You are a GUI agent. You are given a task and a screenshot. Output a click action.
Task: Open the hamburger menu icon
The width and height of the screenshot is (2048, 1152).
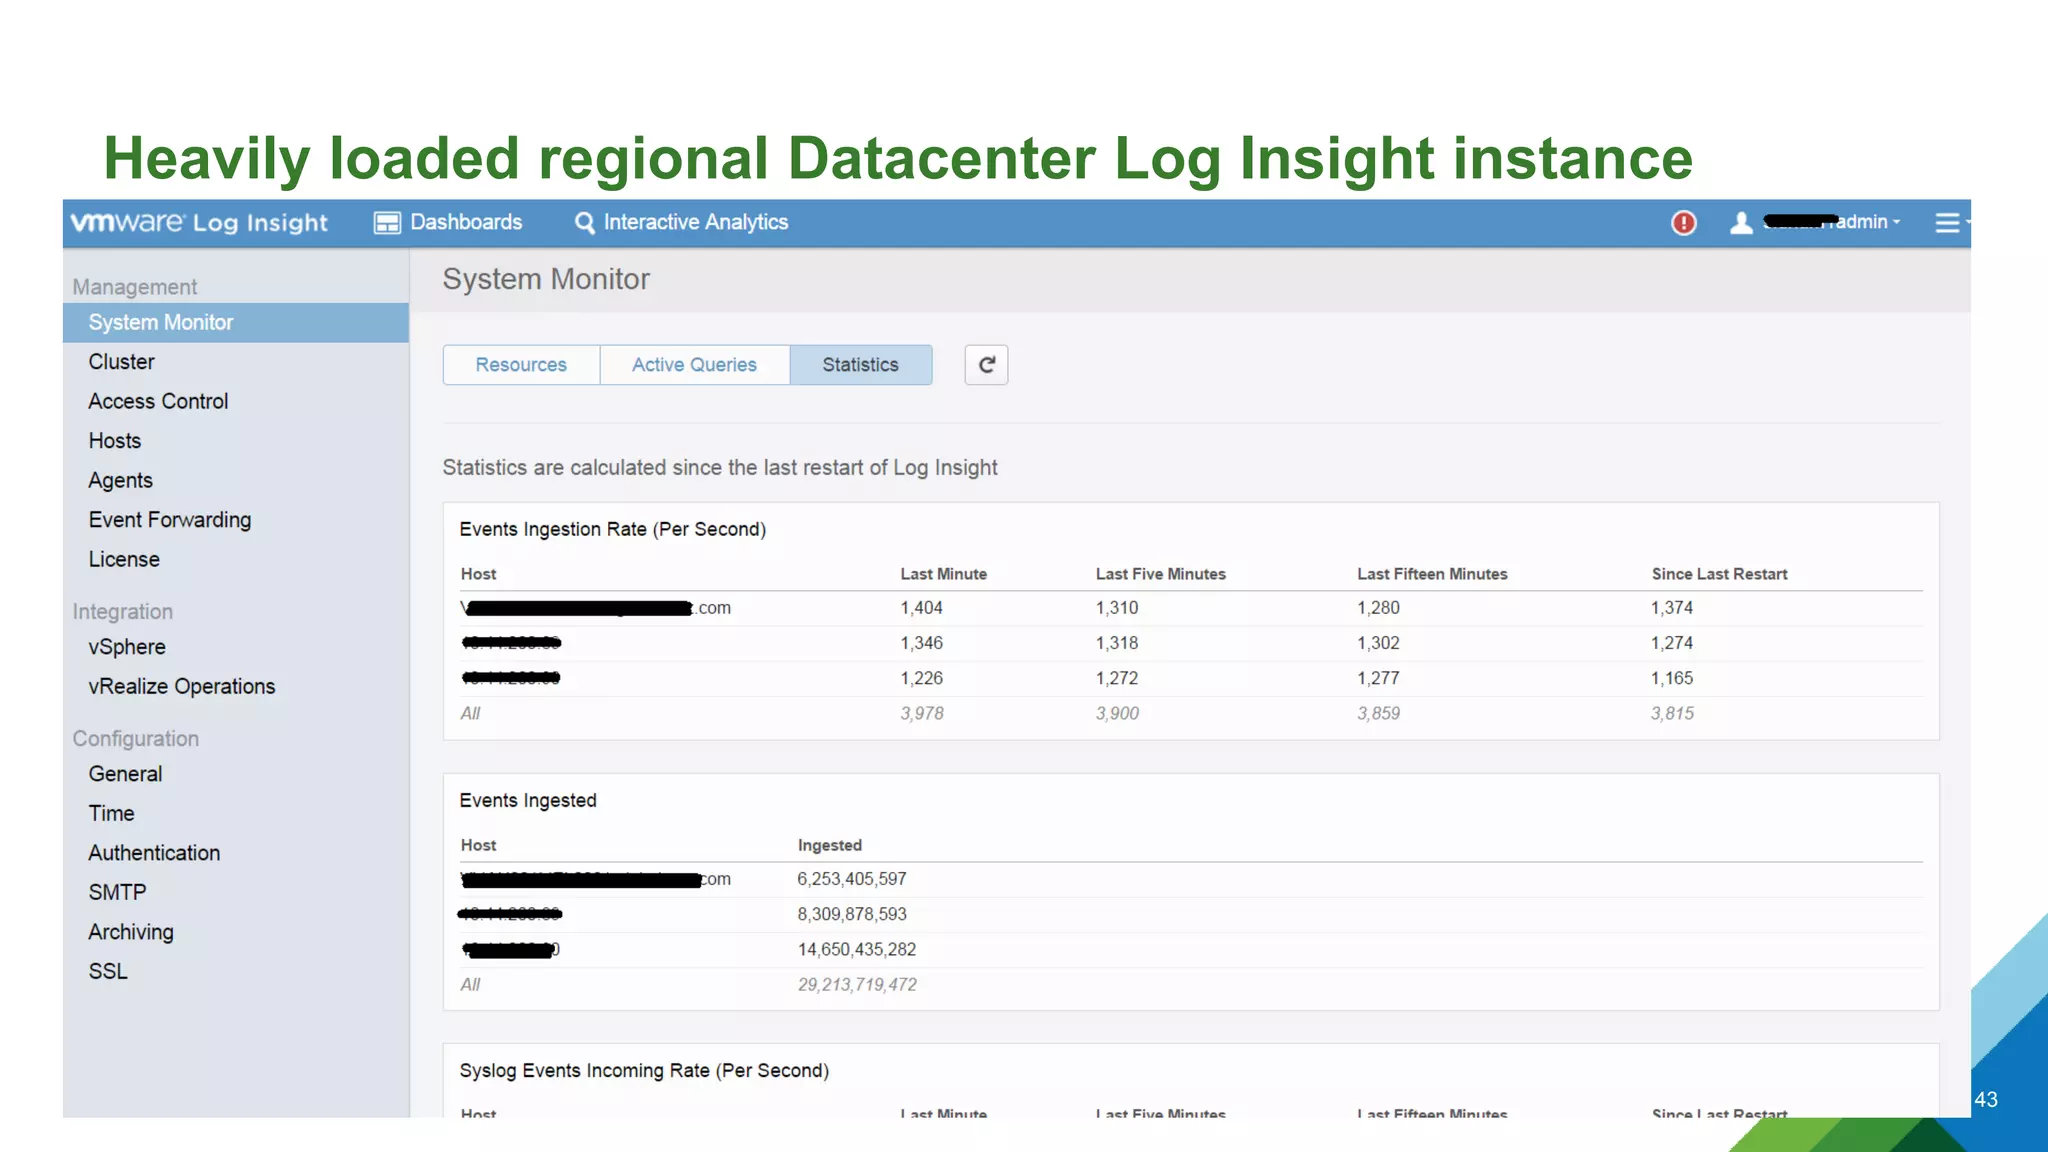(1947, 223)
